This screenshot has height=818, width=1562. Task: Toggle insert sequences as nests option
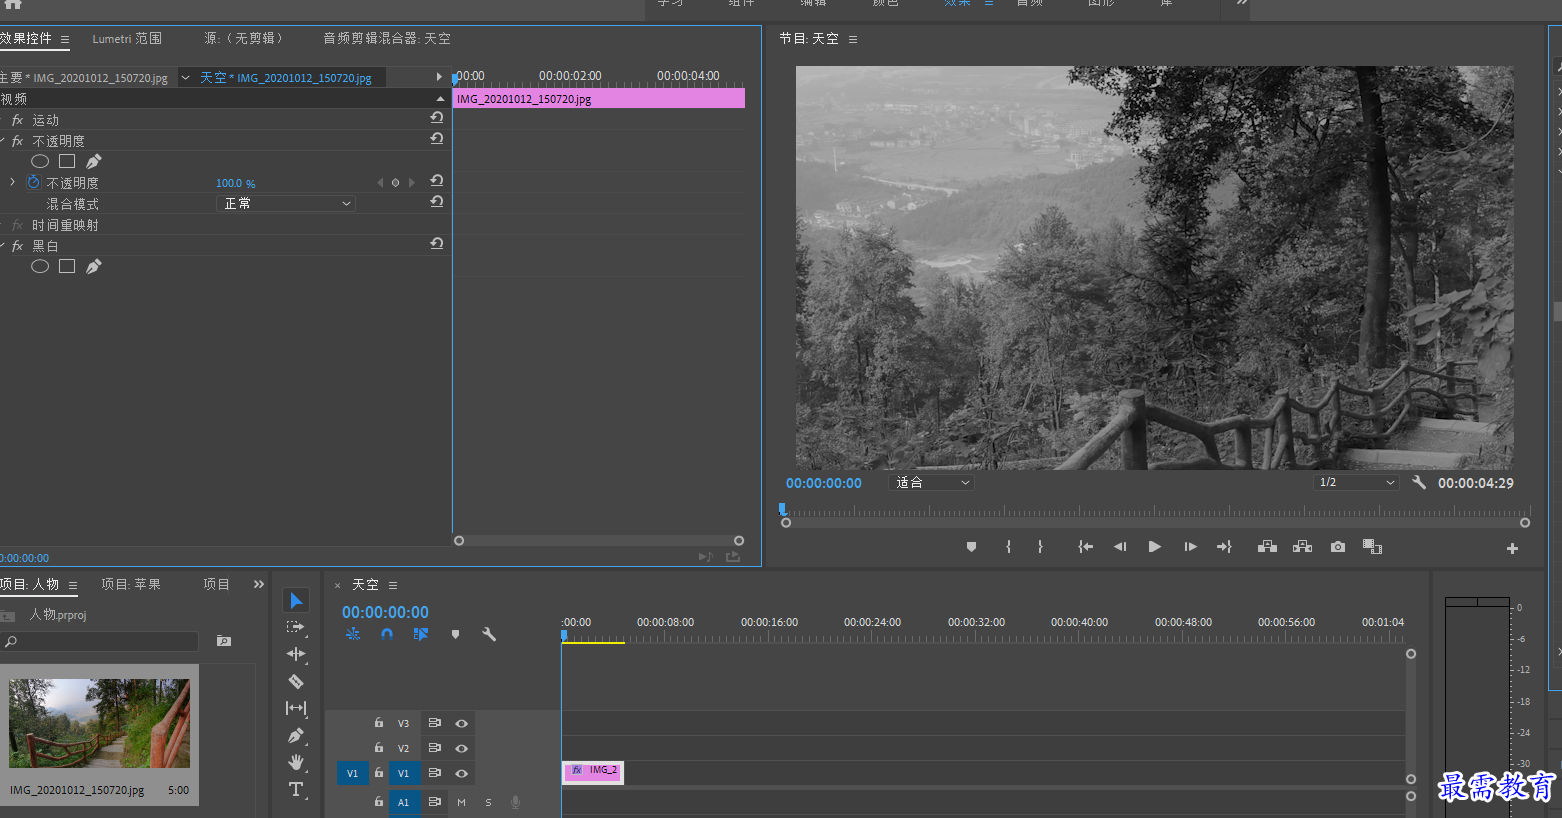tap(353, 634)
